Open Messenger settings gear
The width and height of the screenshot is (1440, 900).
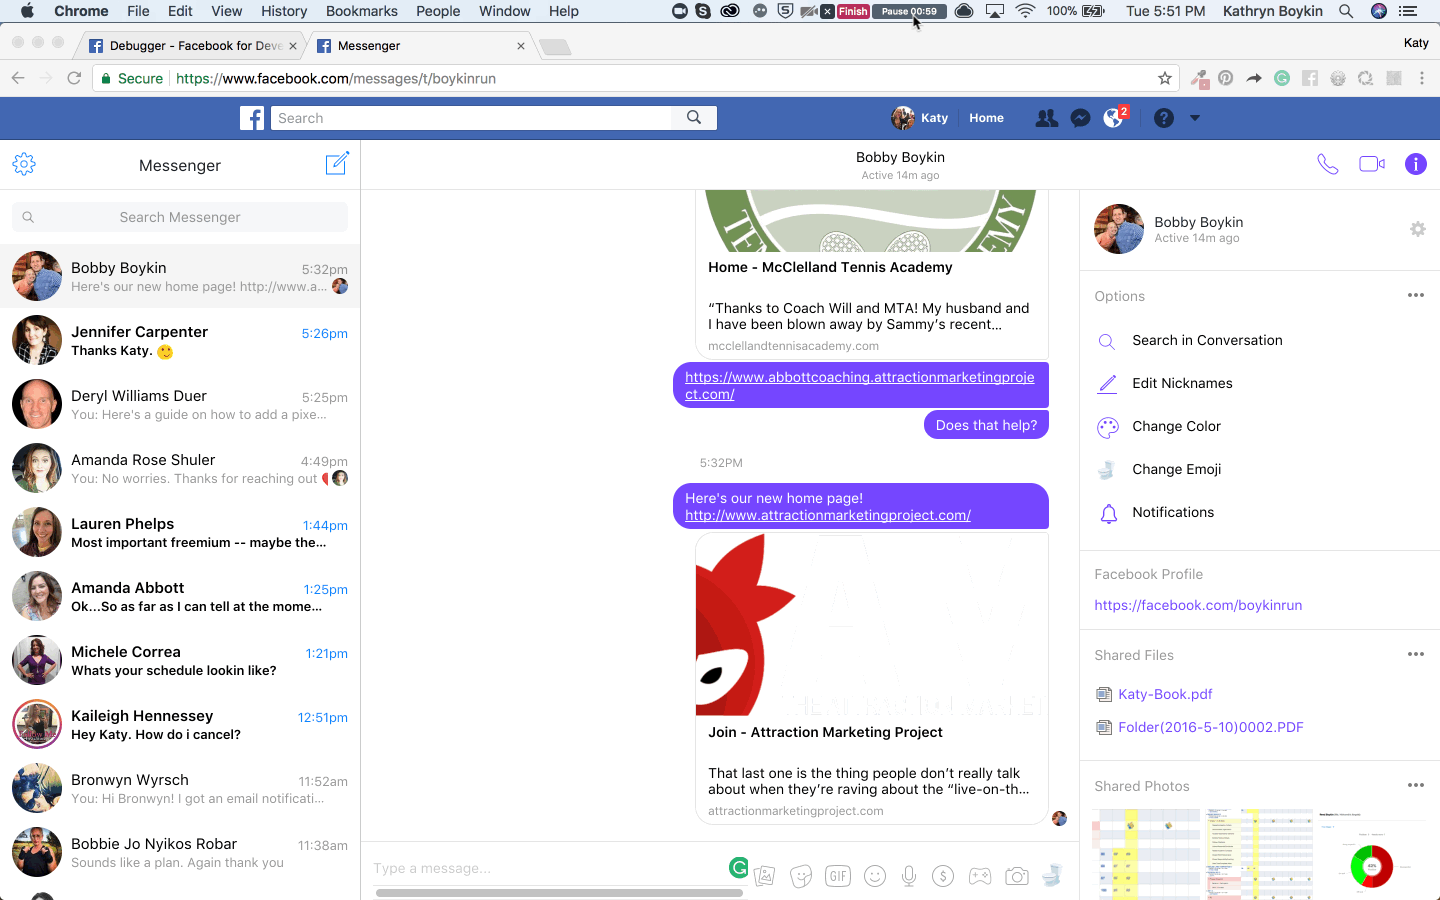coord(24,164)
